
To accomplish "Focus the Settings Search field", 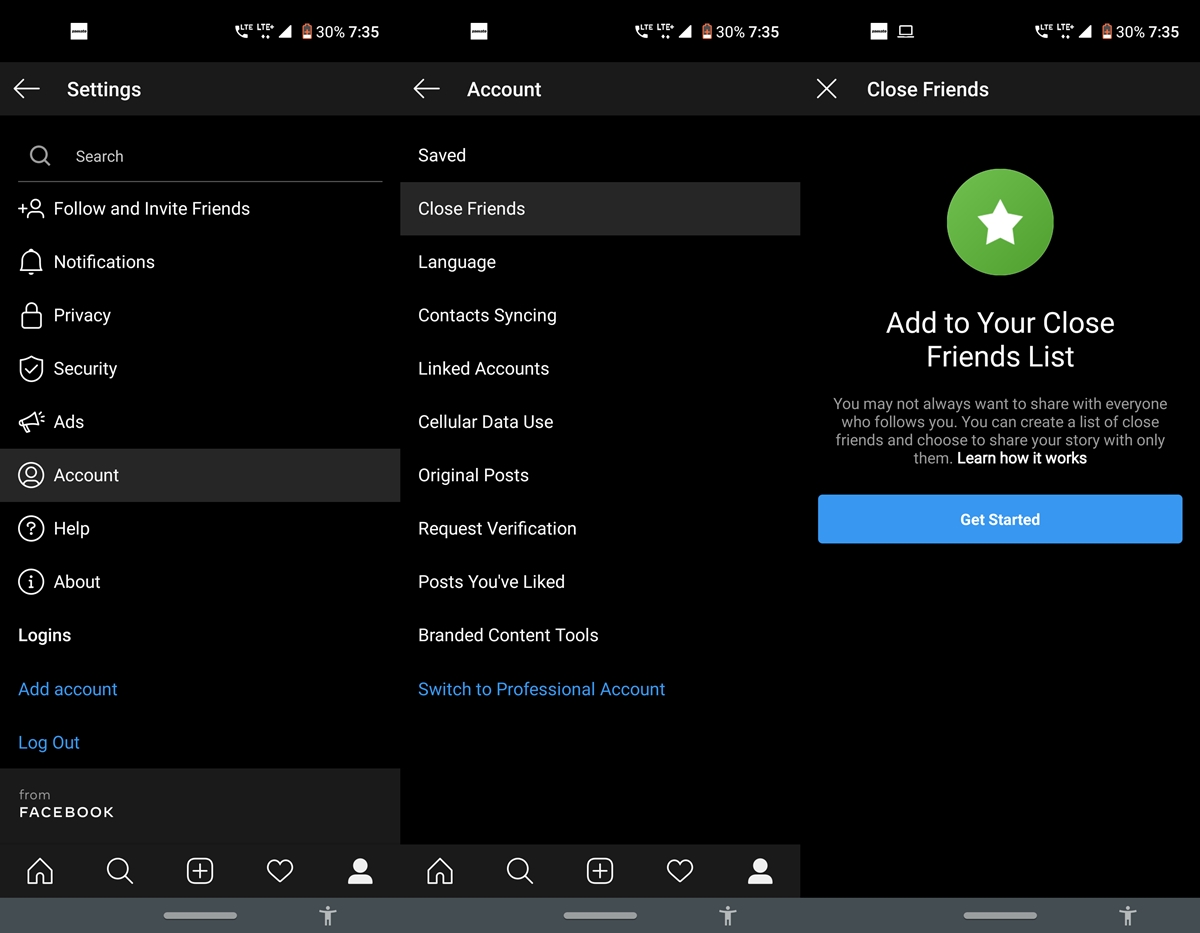I will (x=200, y=156).
